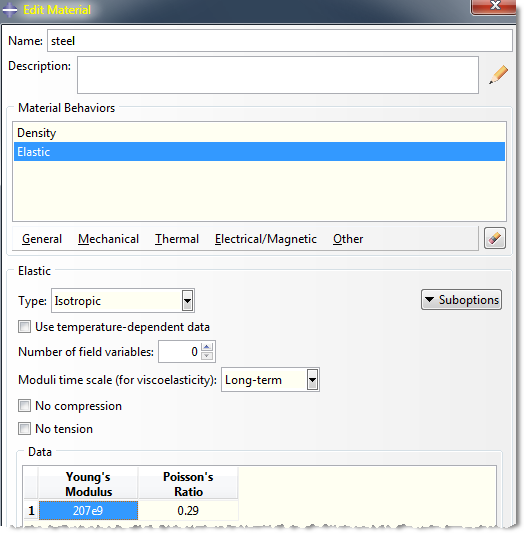
Task: Open the Thermal menu
Action: point(177,239)
